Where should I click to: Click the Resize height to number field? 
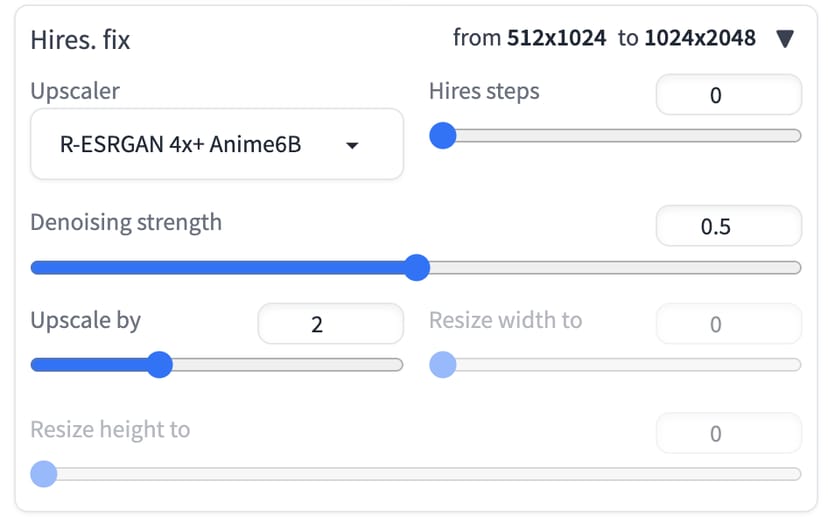[x=728, y=433]
